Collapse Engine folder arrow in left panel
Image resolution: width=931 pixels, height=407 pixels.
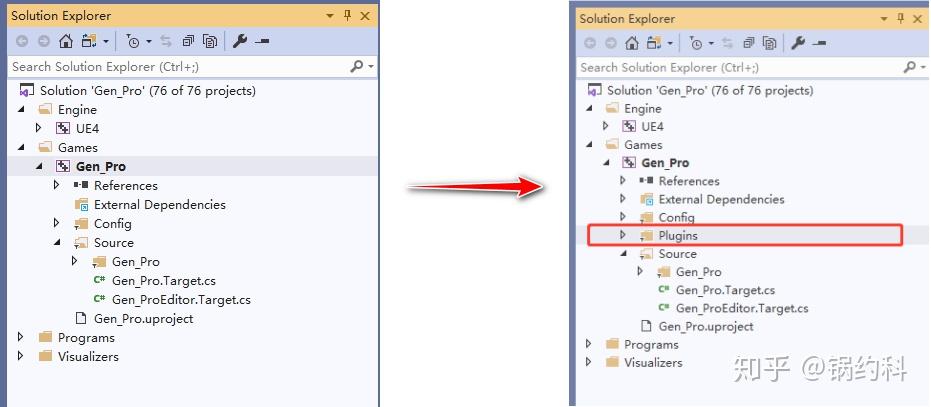coord(21,109)
